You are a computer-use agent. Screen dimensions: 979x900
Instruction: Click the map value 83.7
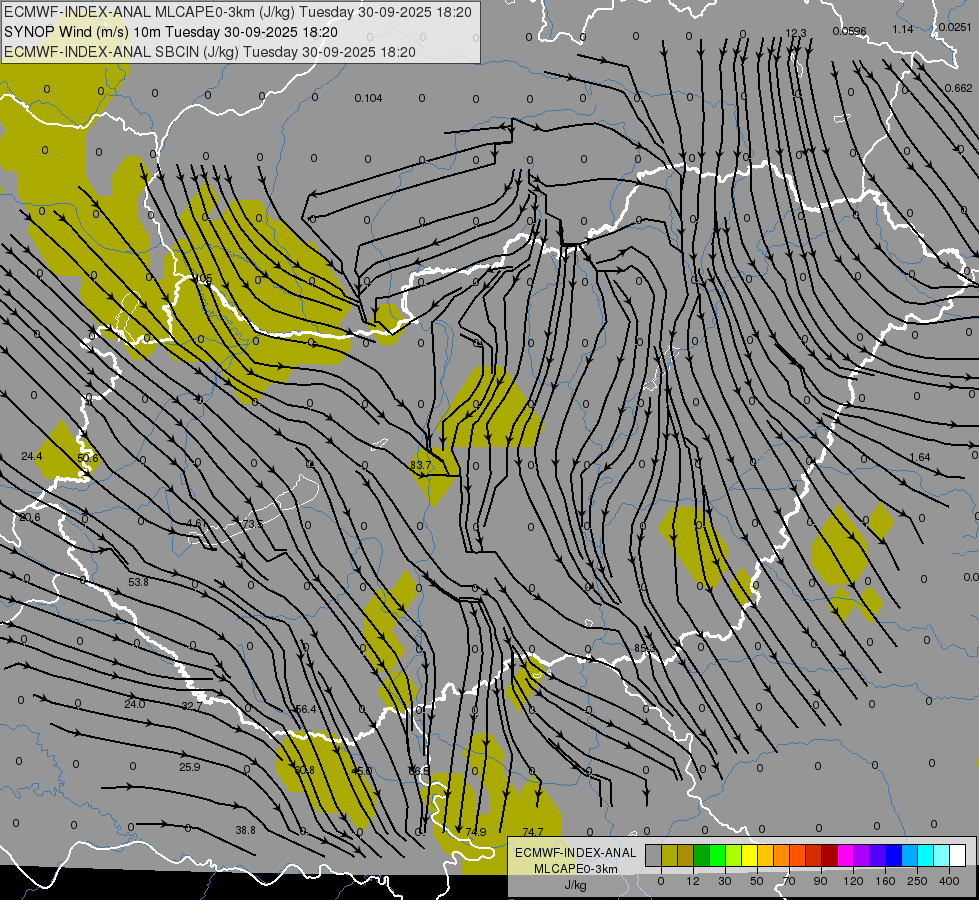point(420,465)
